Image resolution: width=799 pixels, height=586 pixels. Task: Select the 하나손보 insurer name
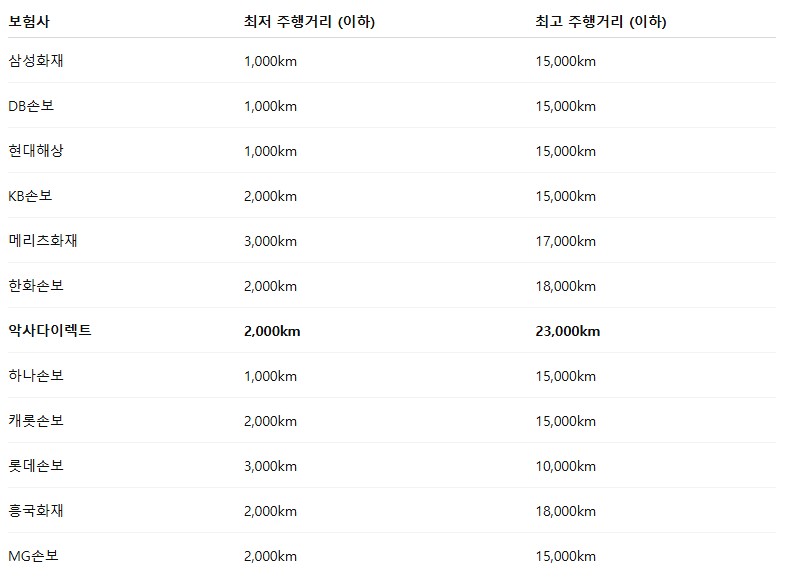coord(36,376)
